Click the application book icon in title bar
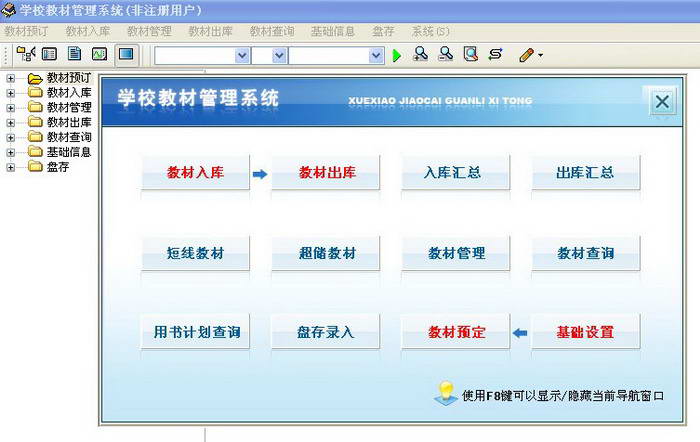 coord(8,9)
